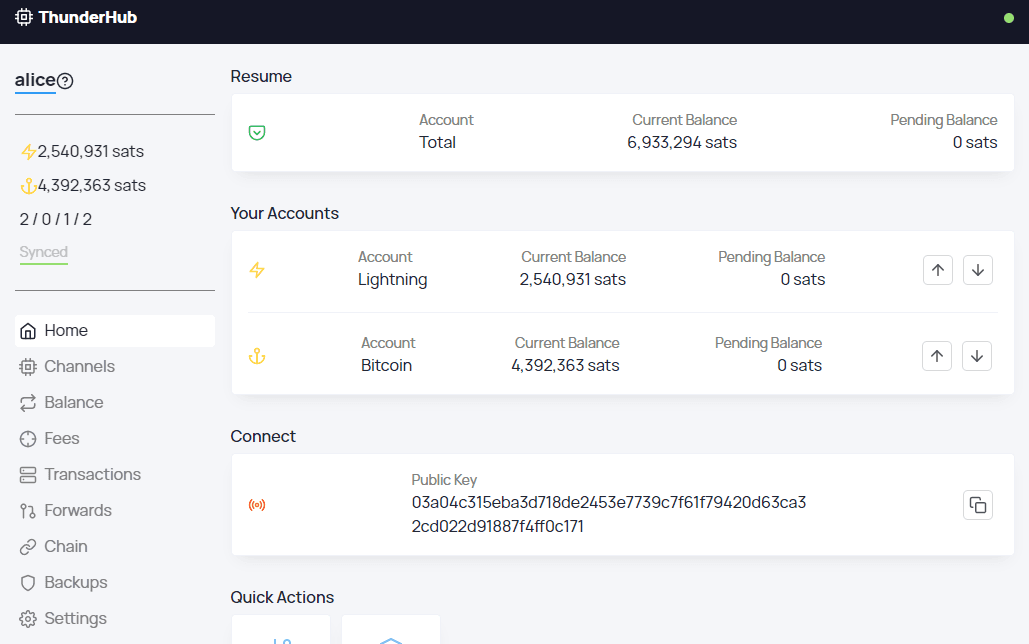The image size is (1029, 644).
Task: Navigate to Transactions page
Action: click(92, 475)
